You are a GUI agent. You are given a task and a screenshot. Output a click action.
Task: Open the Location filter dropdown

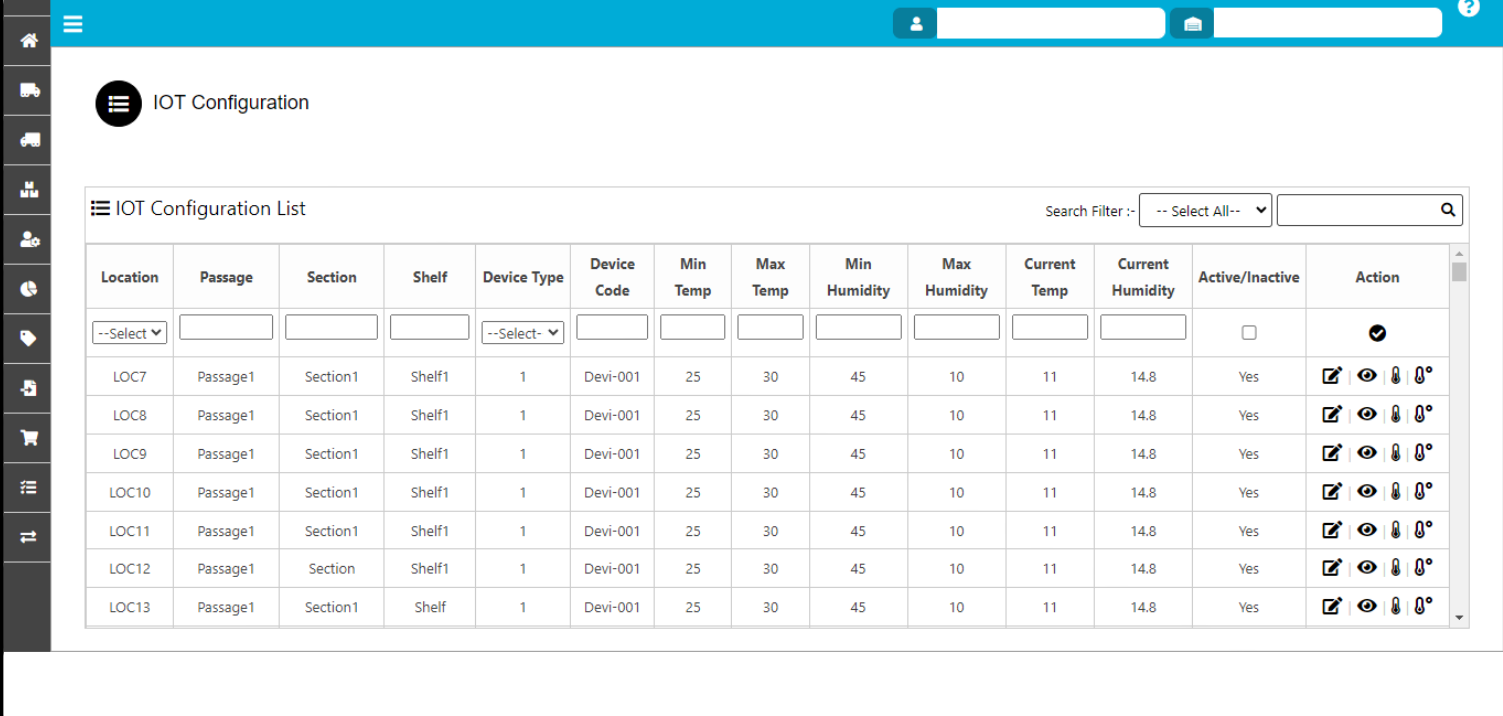pos(129,334)
